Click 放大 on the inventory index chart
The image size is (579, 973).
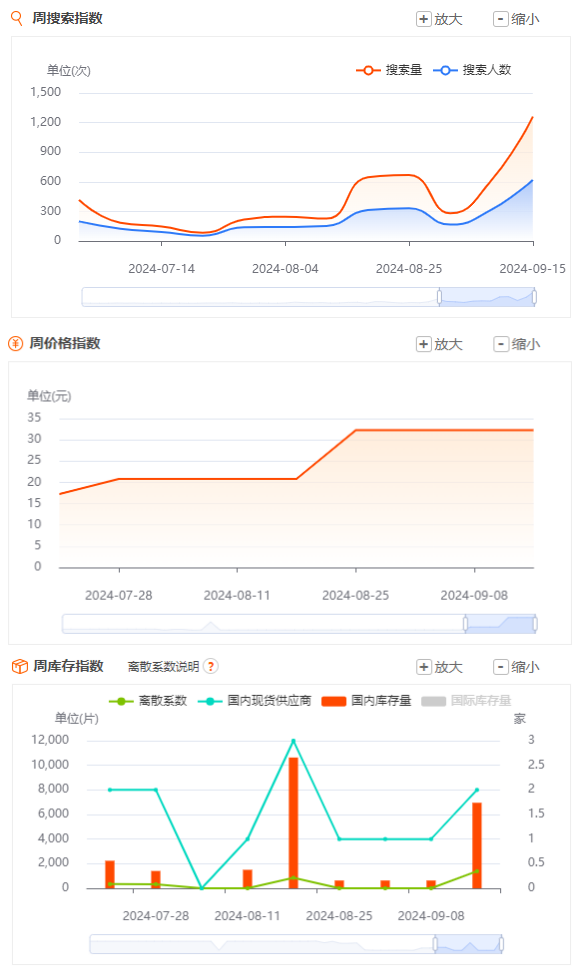440,666
